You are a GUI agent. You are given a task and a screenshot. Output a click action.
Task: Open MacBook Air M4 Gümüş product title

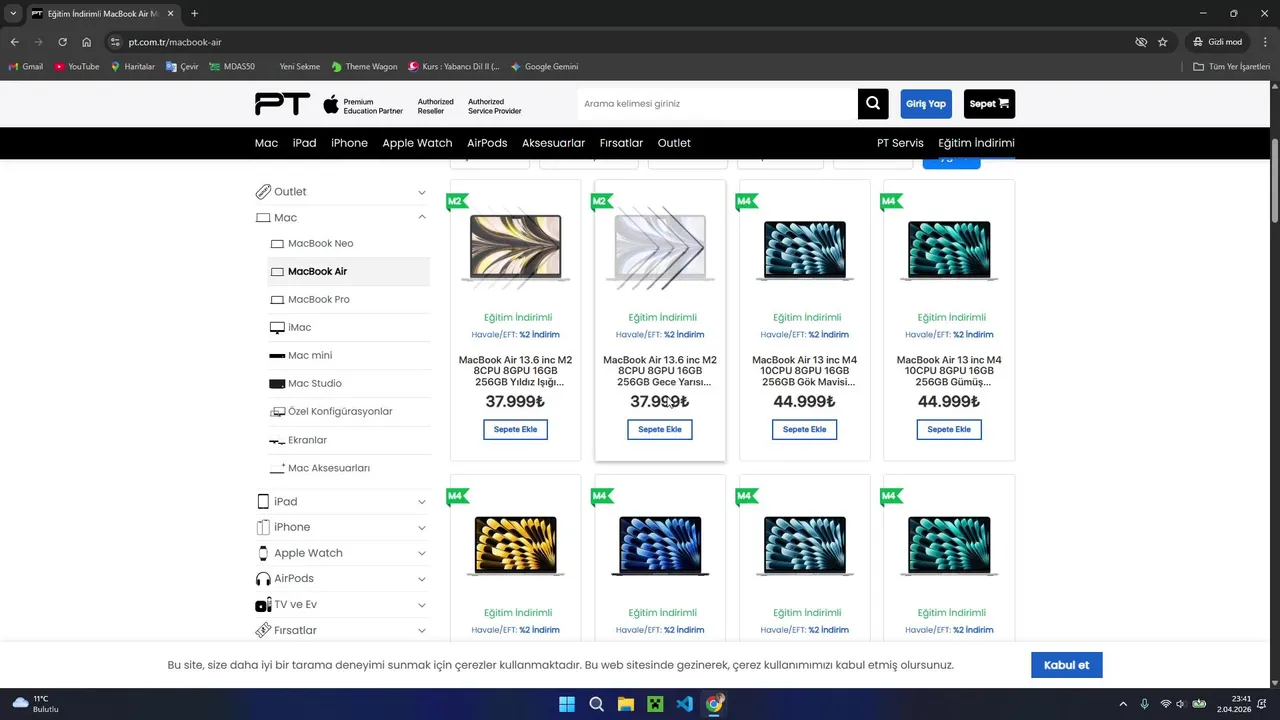coord(949,371)
